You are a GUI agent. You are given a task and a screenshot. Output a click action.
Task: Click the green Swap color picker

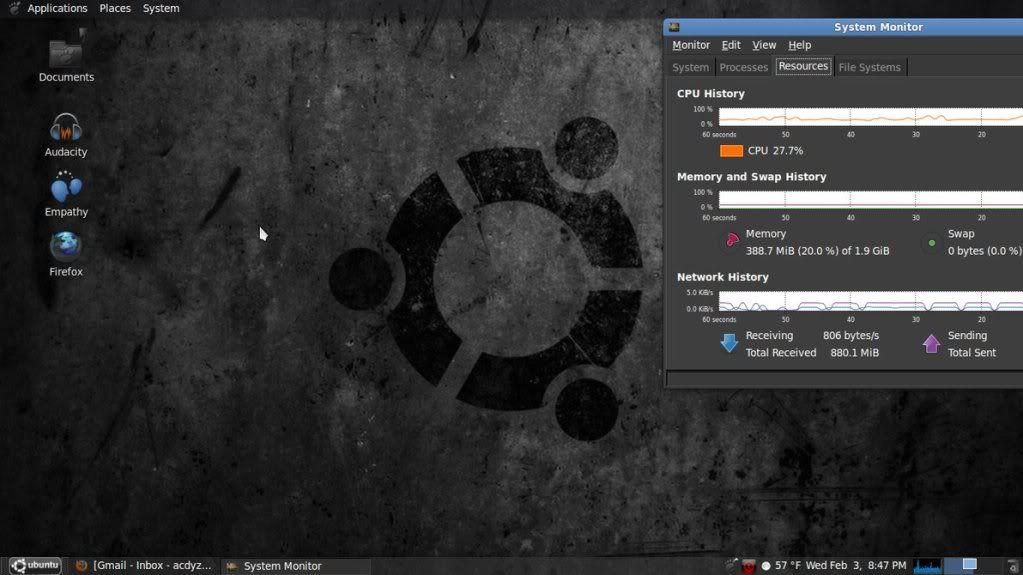click(932, 243)
